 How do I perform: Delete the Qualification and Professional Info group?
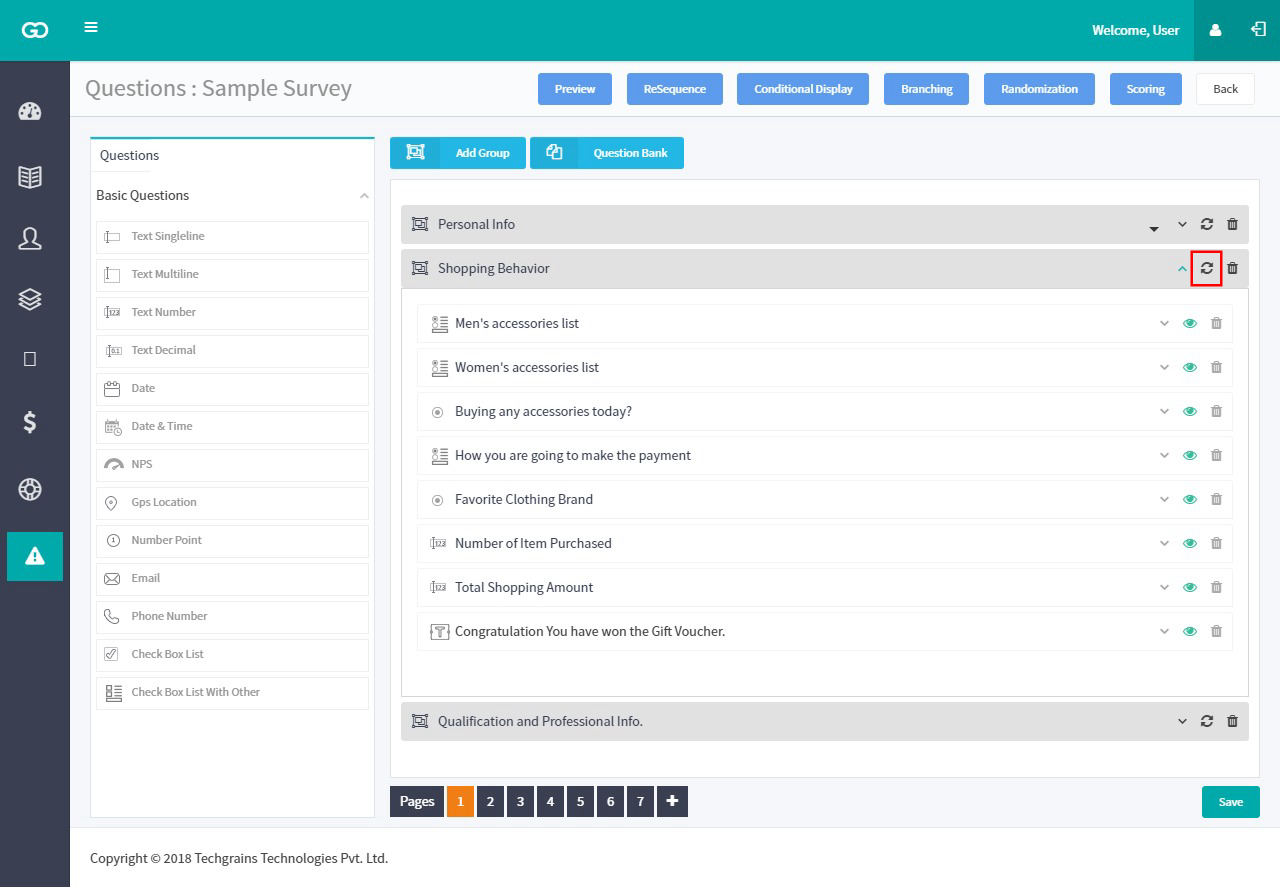click(1232, 721)
